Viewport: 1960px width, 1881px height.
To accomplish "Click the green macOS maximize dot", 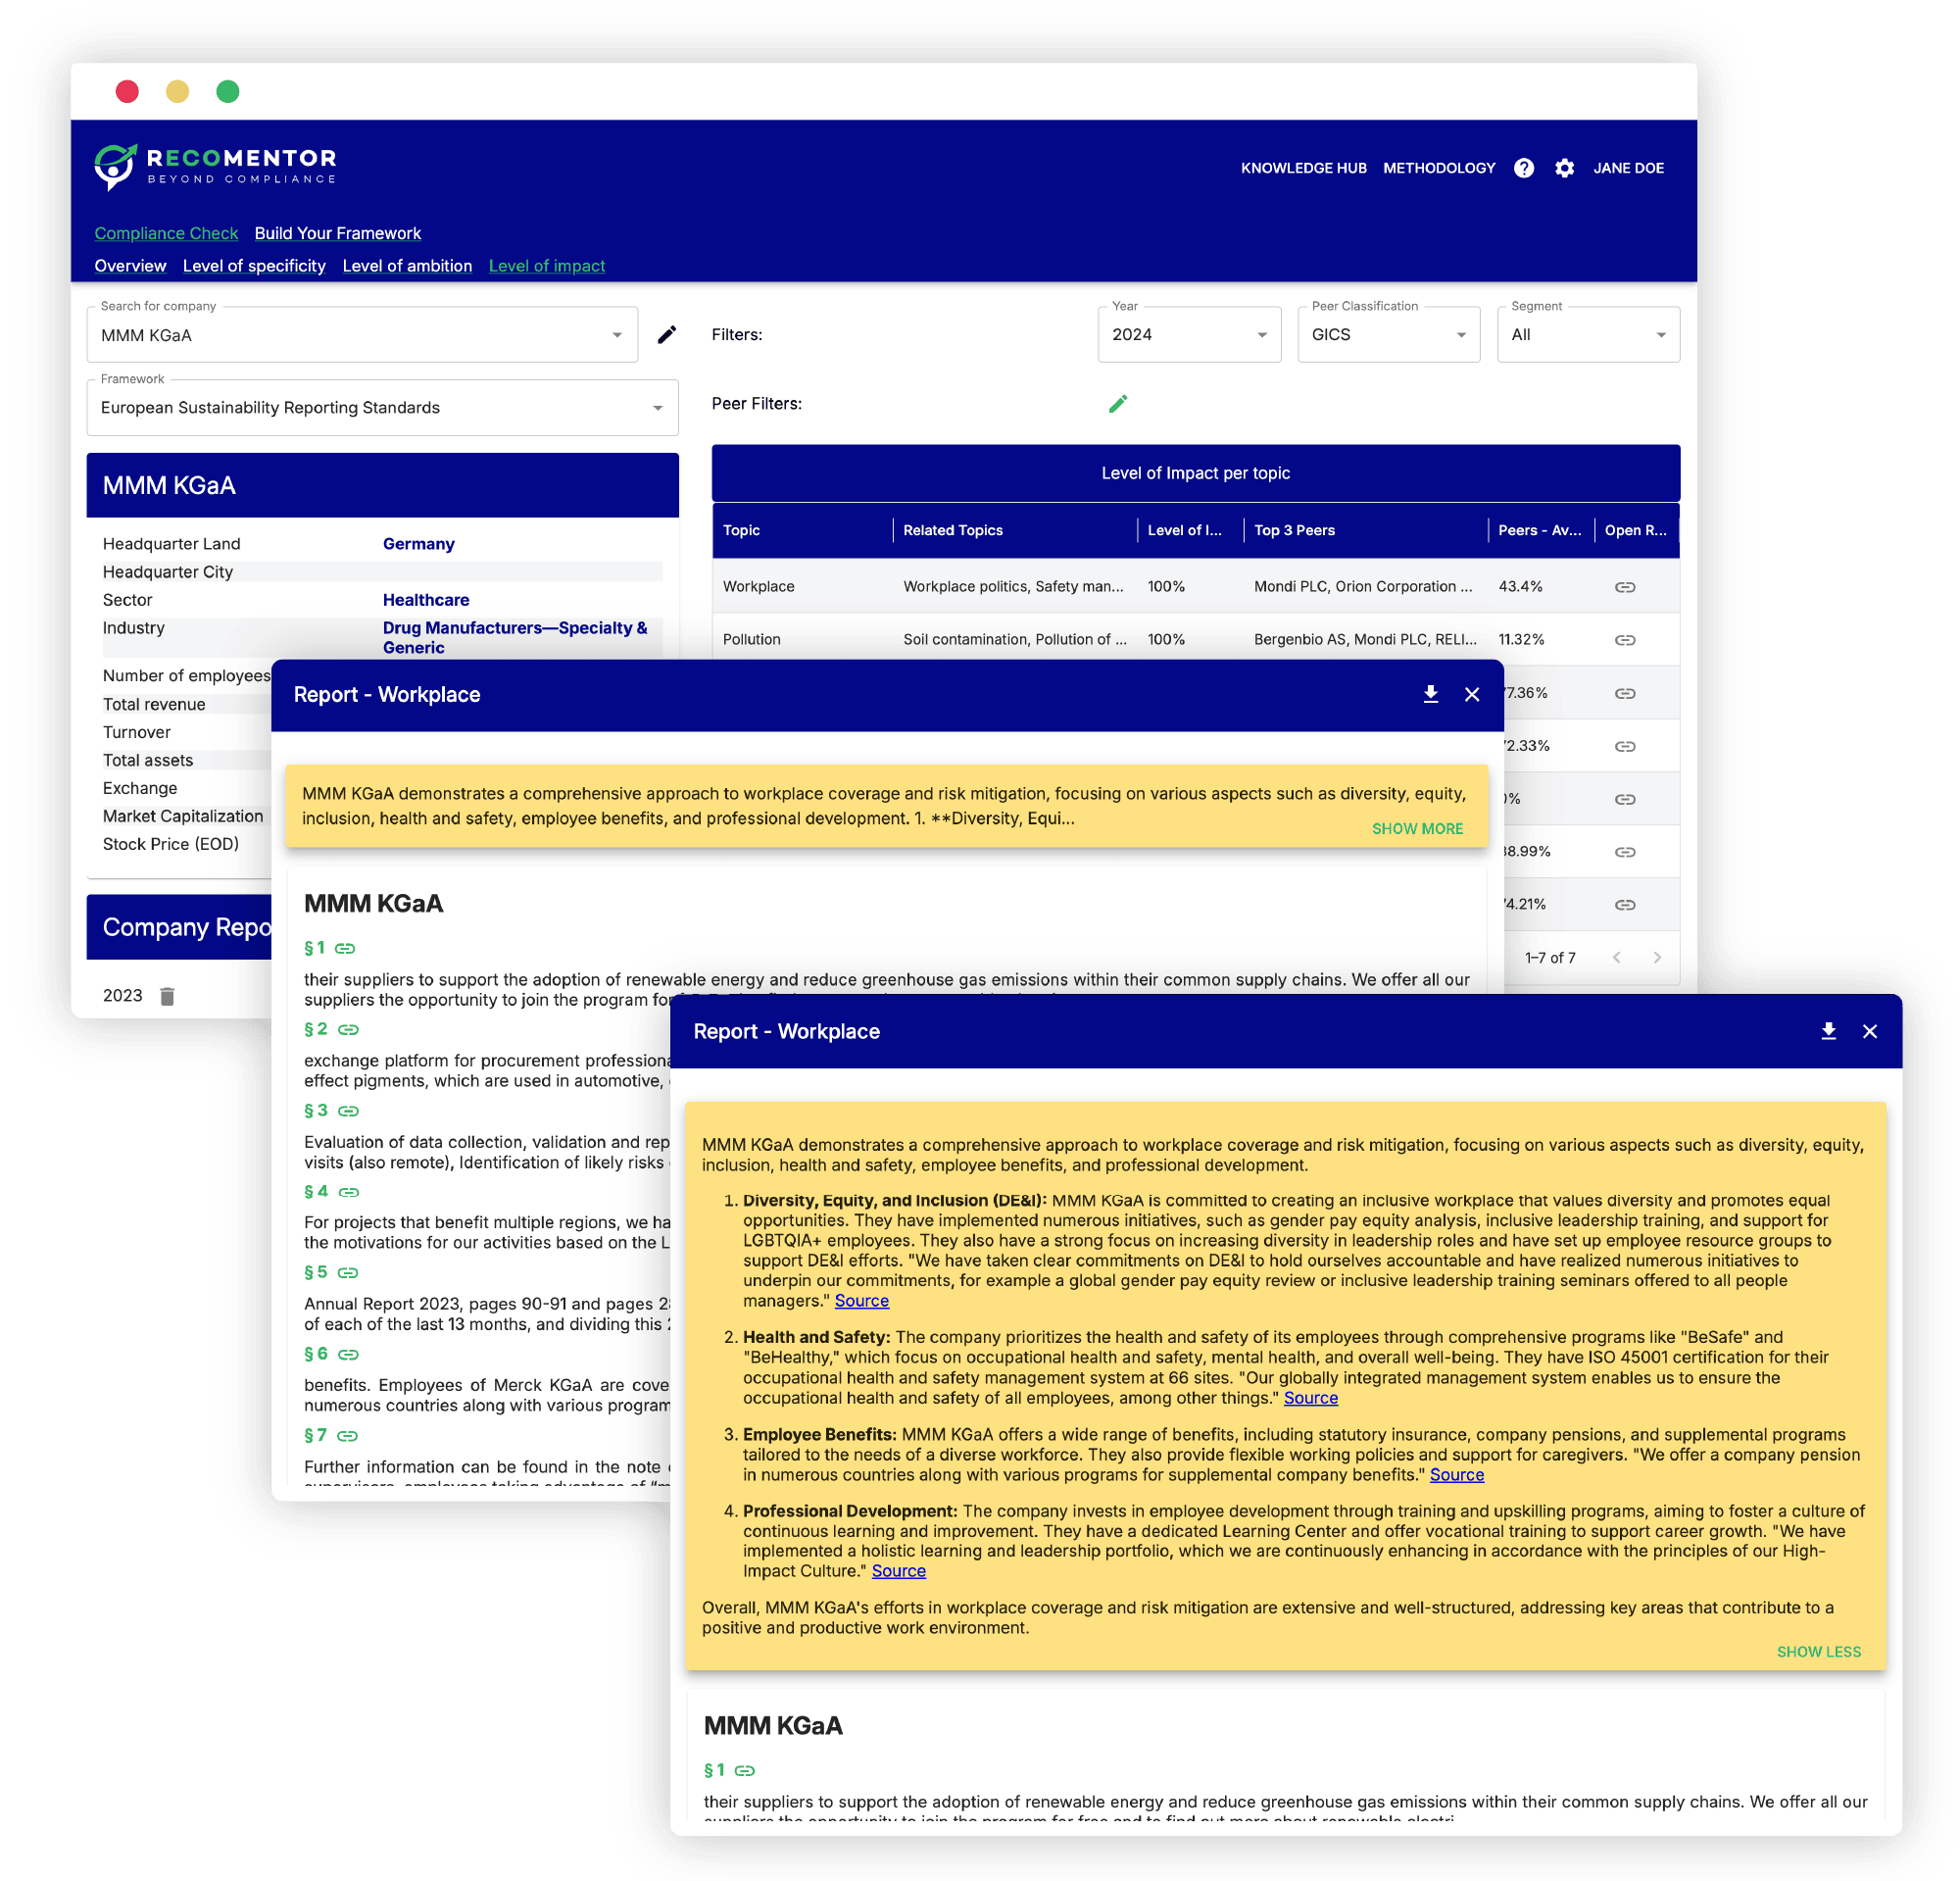I will pyautogui.click(x=228, y=91).
